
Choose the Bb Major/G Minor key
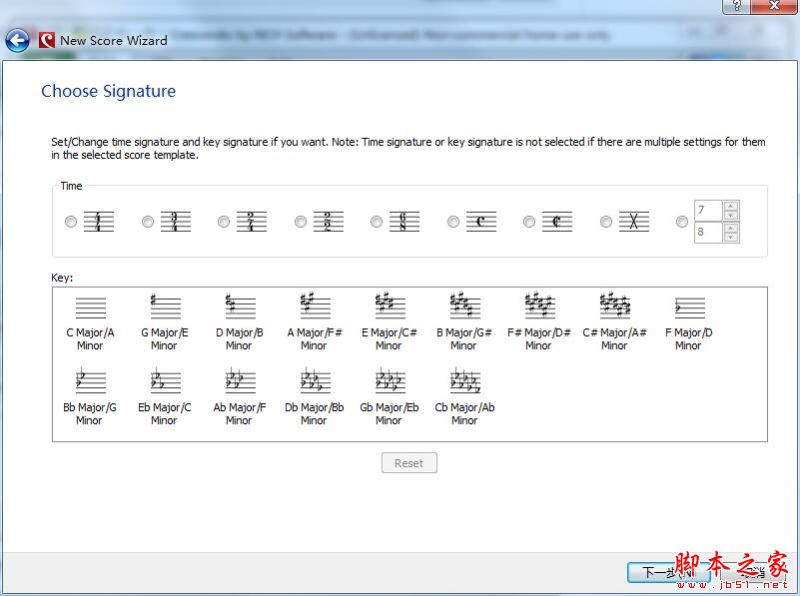[x=90, y=398]
